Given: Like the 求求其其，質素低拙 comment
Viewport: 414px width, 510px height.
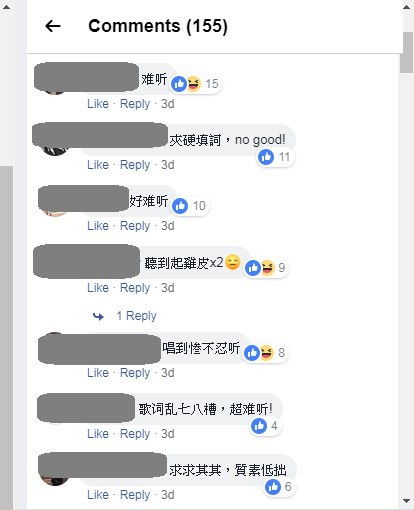Looking at the screenshot, I should pos(98,495).
